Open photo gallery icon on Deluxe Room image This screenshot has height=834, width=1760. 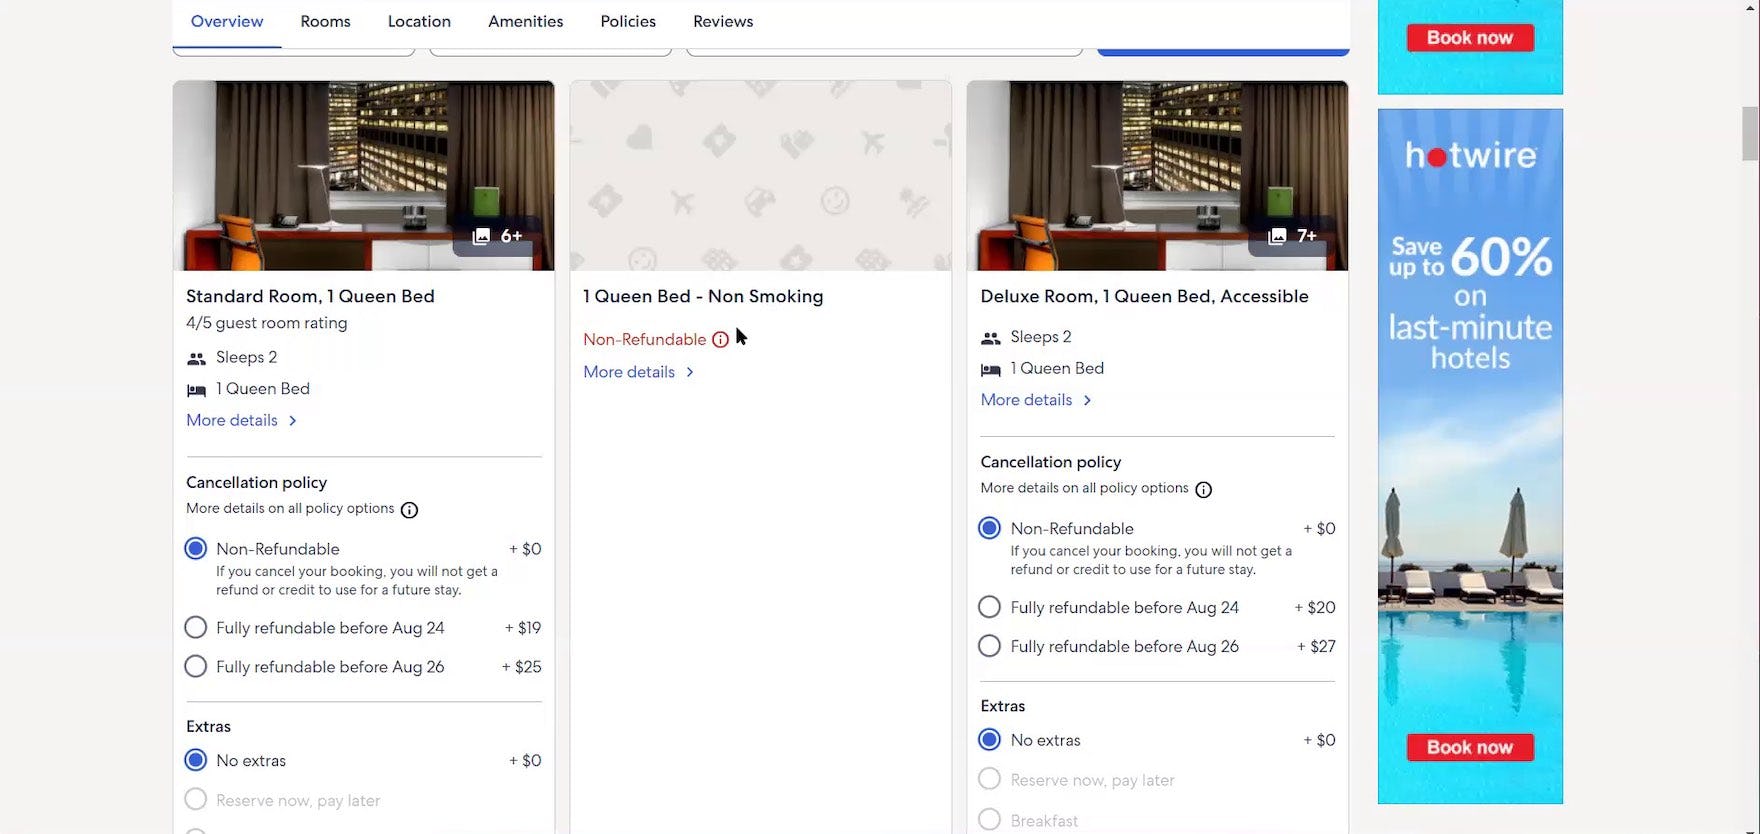pos(1292,236)
